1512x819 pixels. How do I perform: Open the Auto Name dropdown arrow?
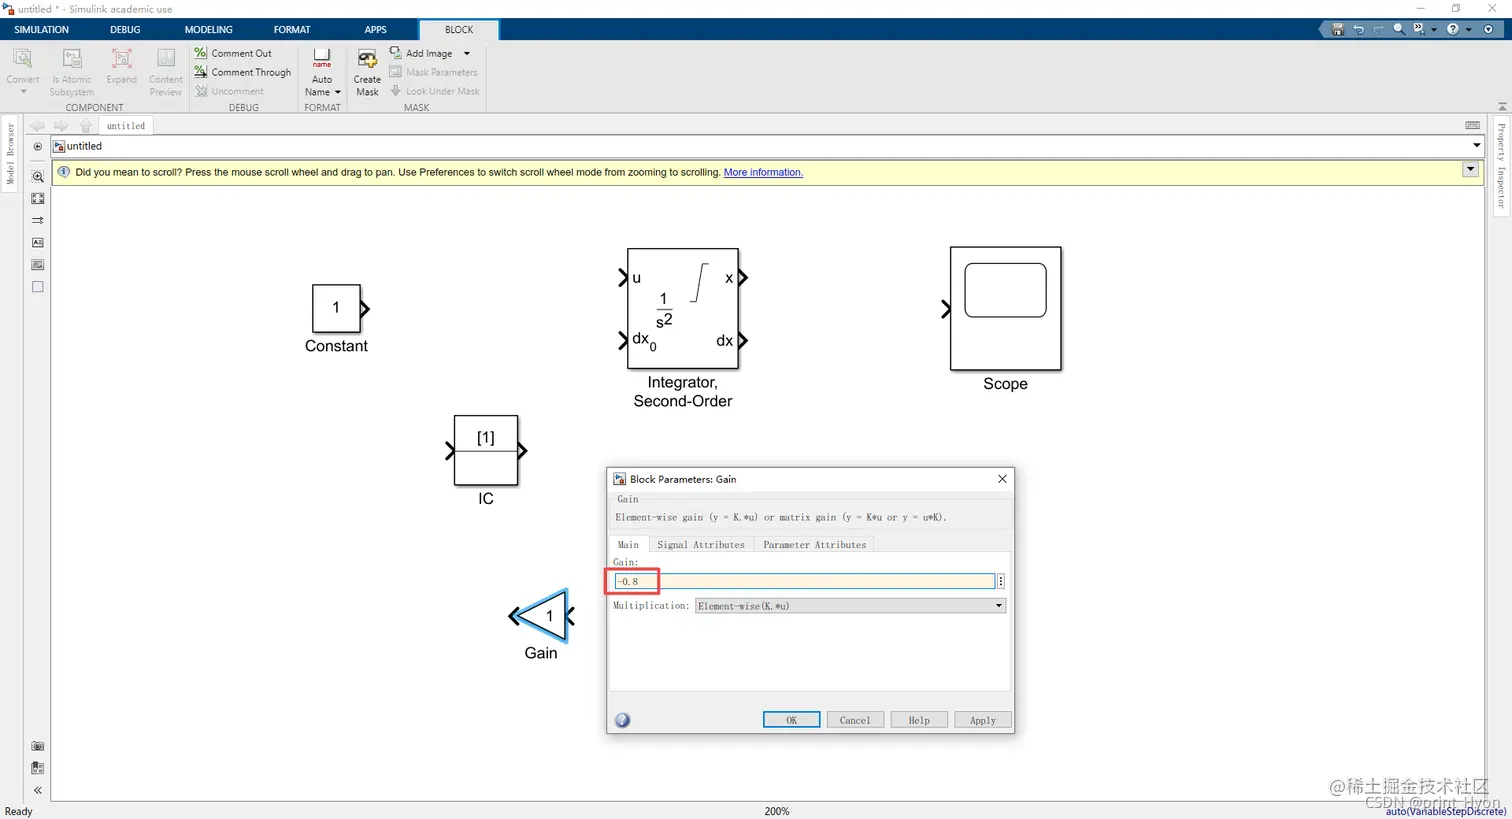338,92
